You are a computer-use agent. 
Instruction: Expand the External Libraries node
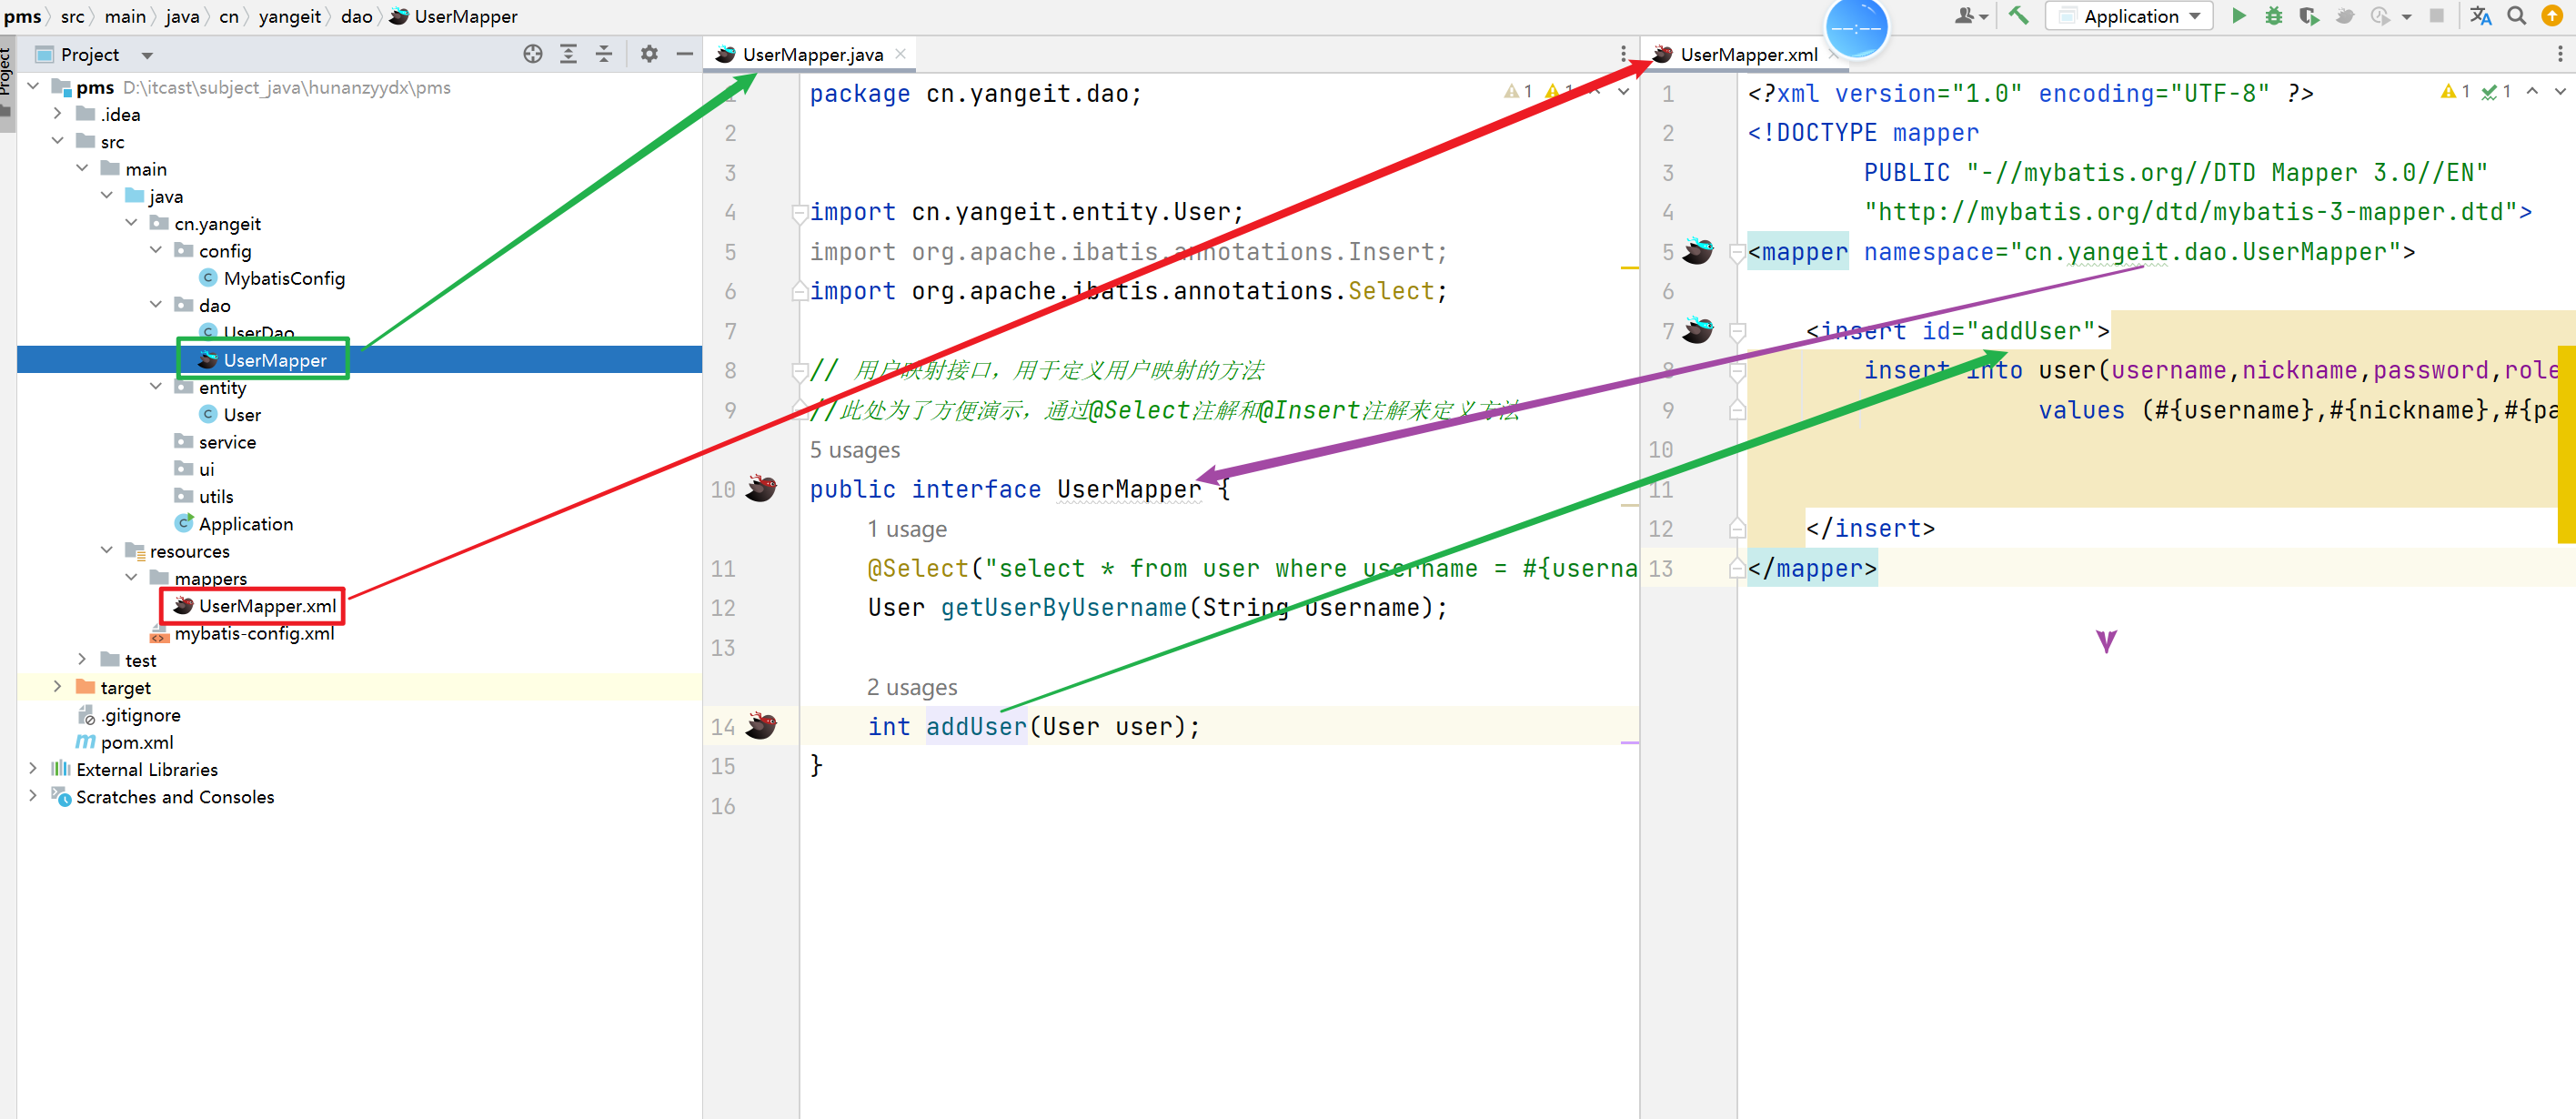[33, 769]
